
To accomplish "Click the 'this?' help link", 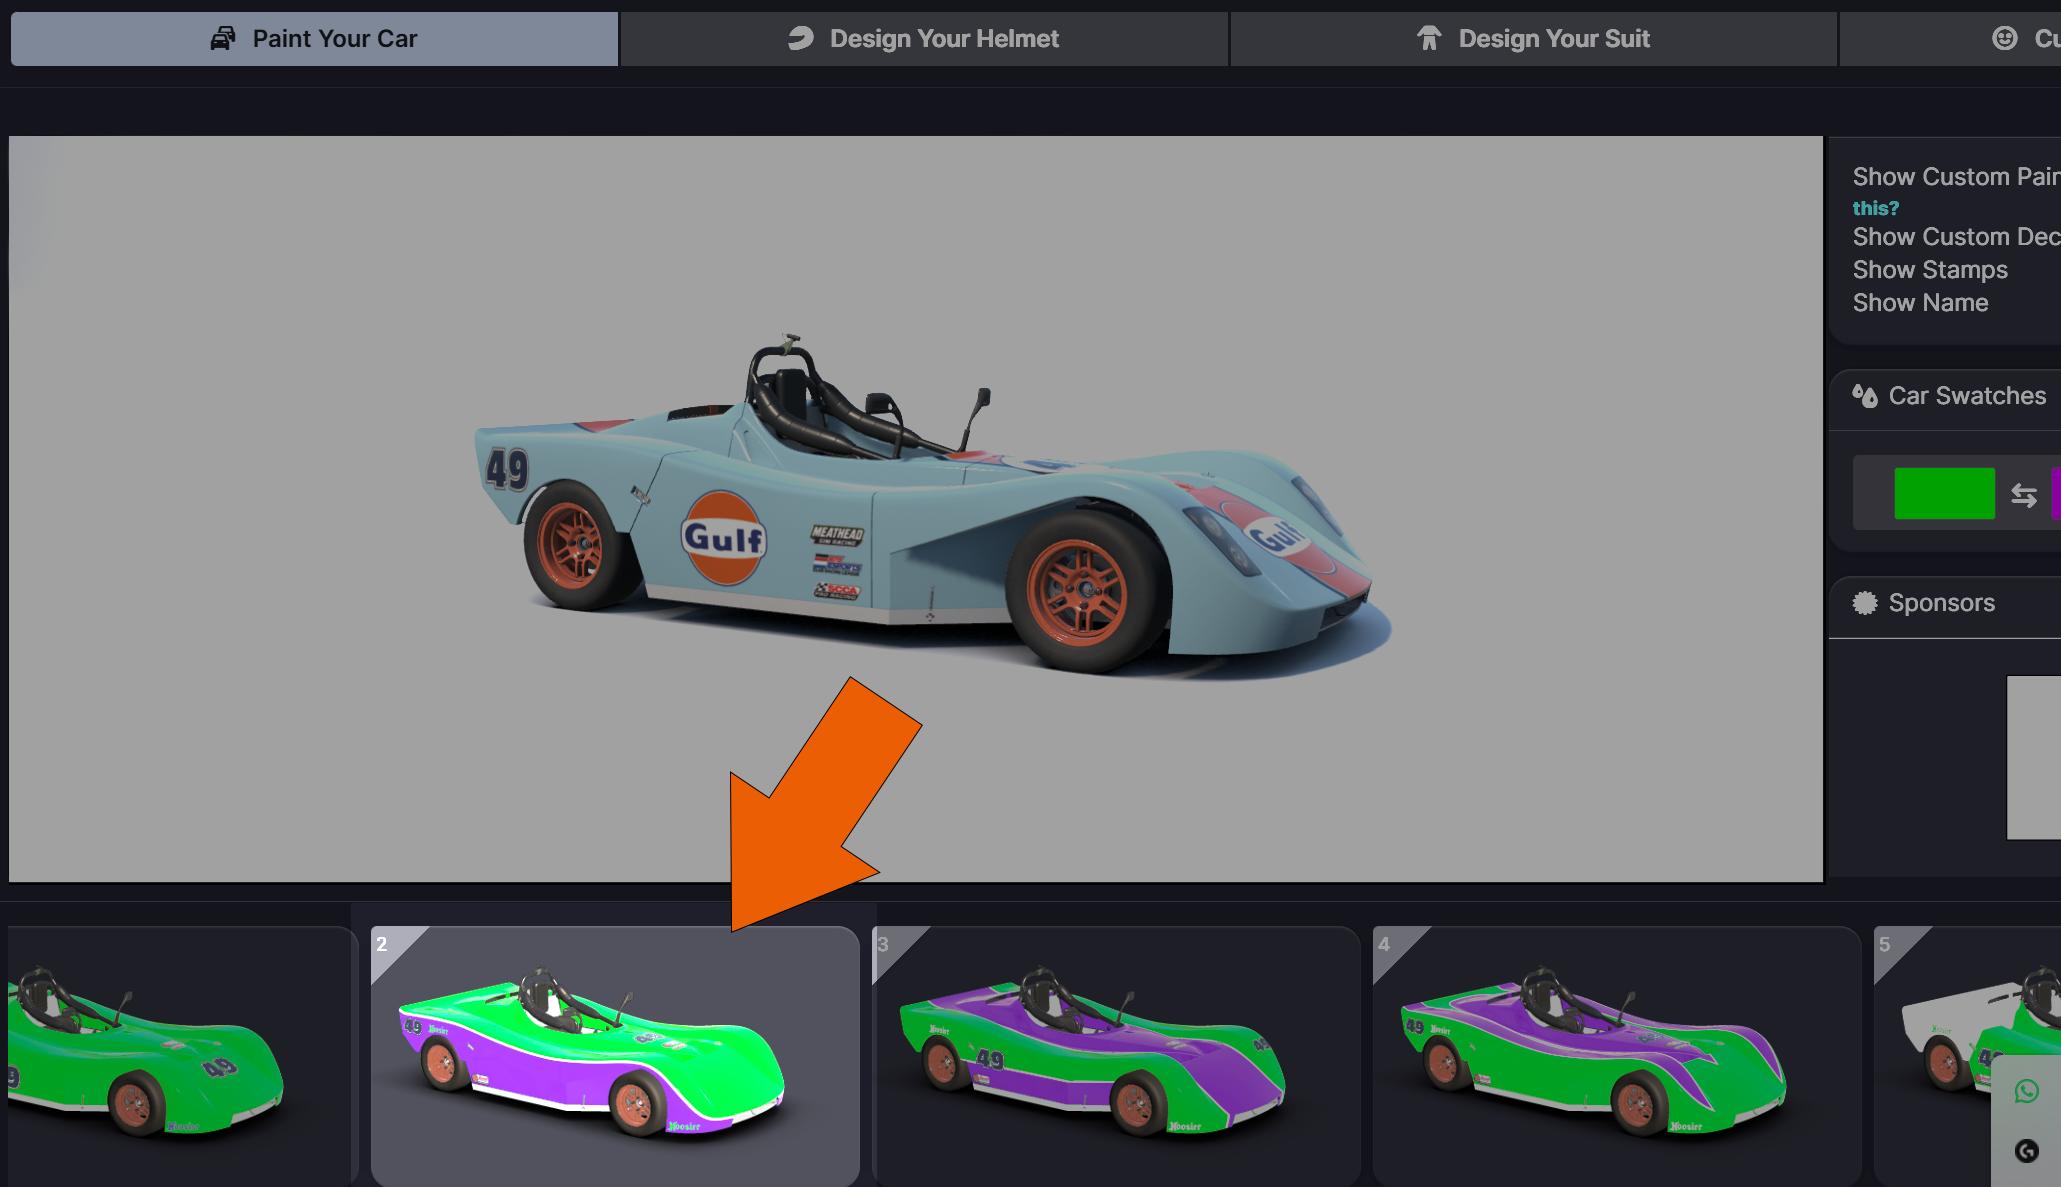I will pos(1875,208).
